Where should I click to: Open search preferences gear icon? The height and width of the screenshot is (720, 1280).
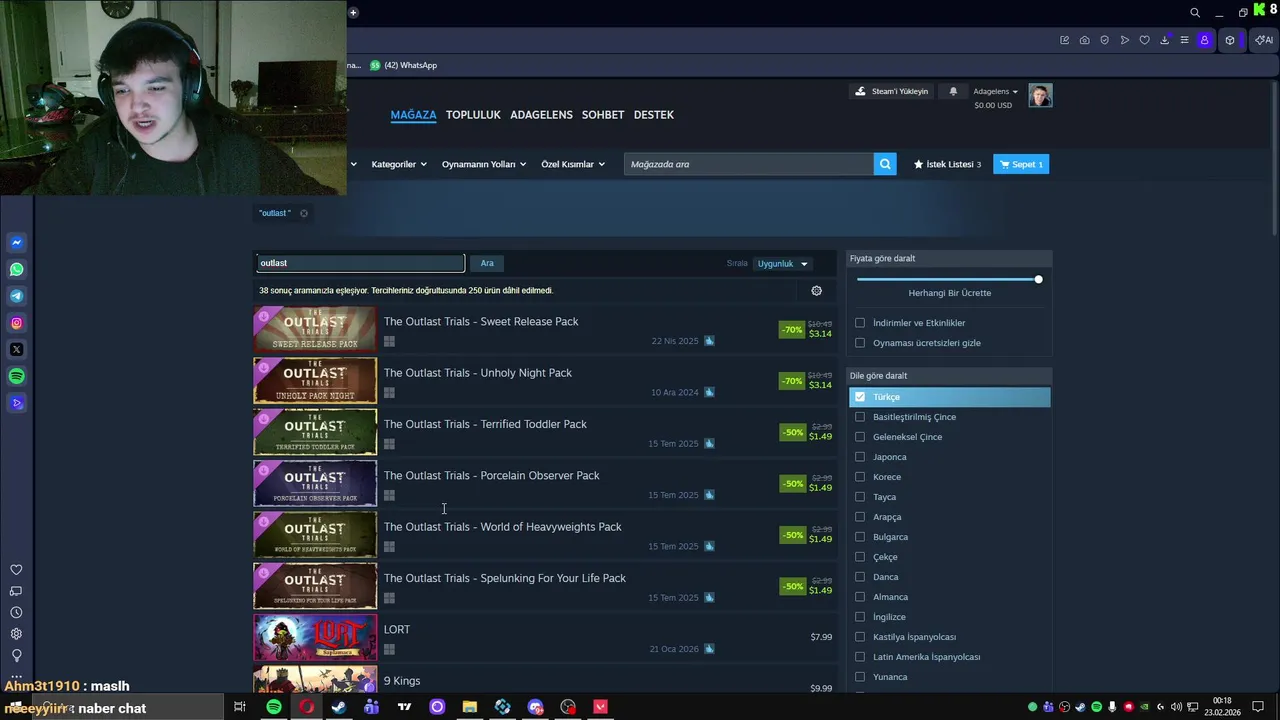coord(816,290)
